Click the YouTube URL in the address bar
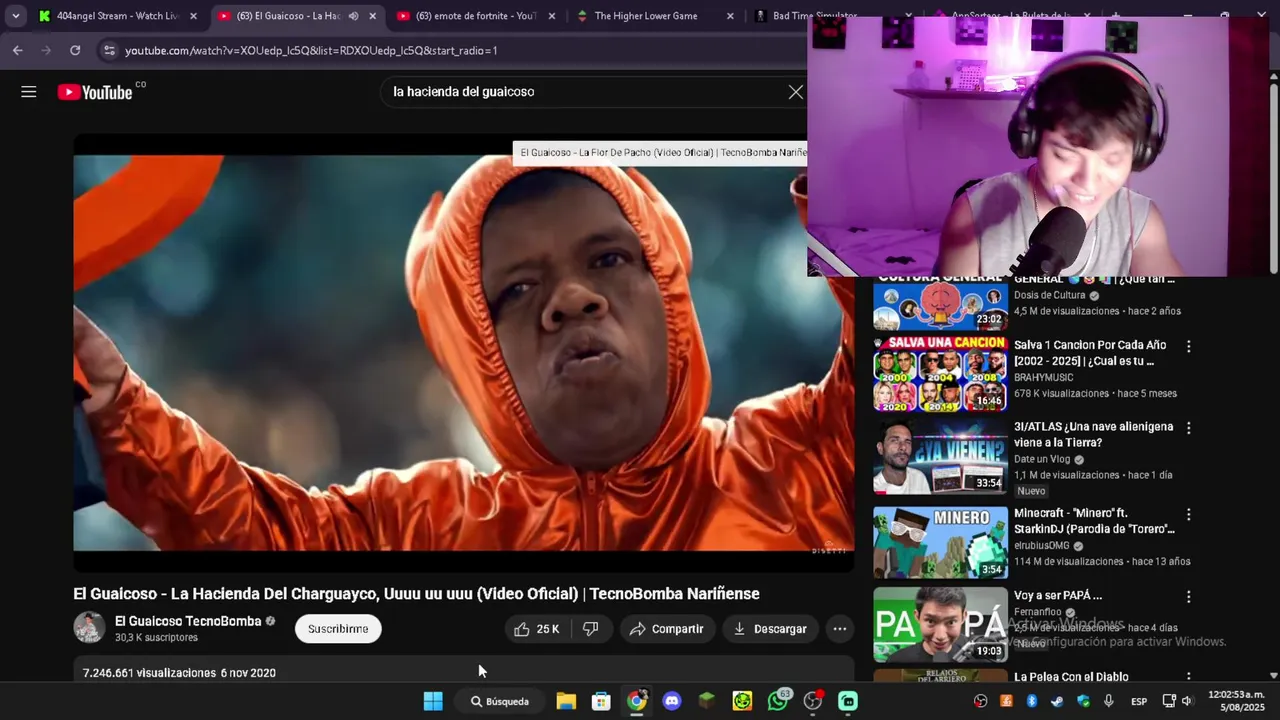Image resolution: width=1280 pixels, height=720 pixels. [x=311, y=50]
